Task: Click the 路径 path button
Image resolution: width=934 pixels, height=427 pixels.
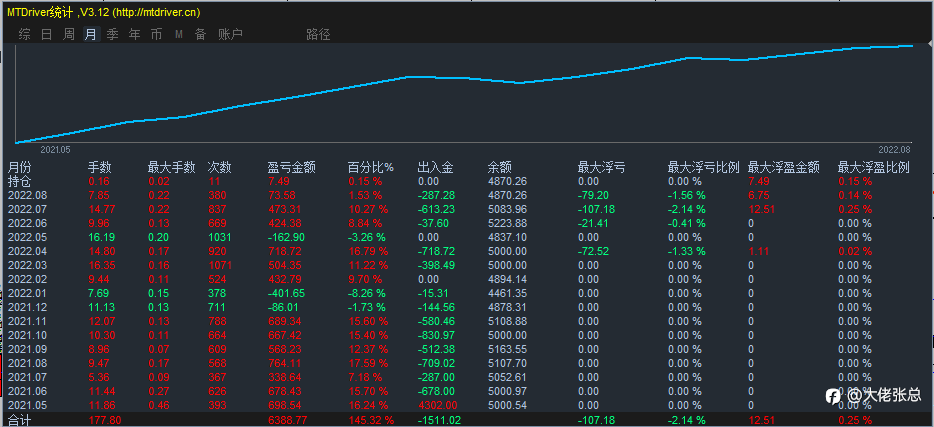Action: pos(318,35)
